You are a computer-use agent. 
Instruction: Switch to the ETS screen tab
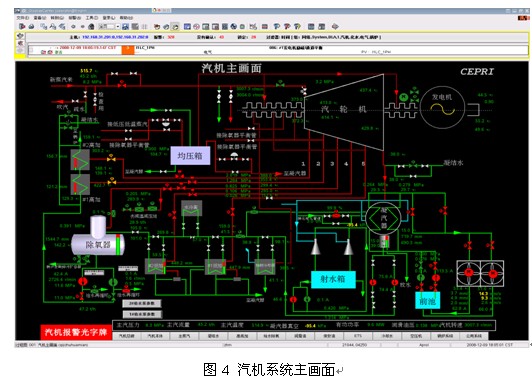coord(358,336)
